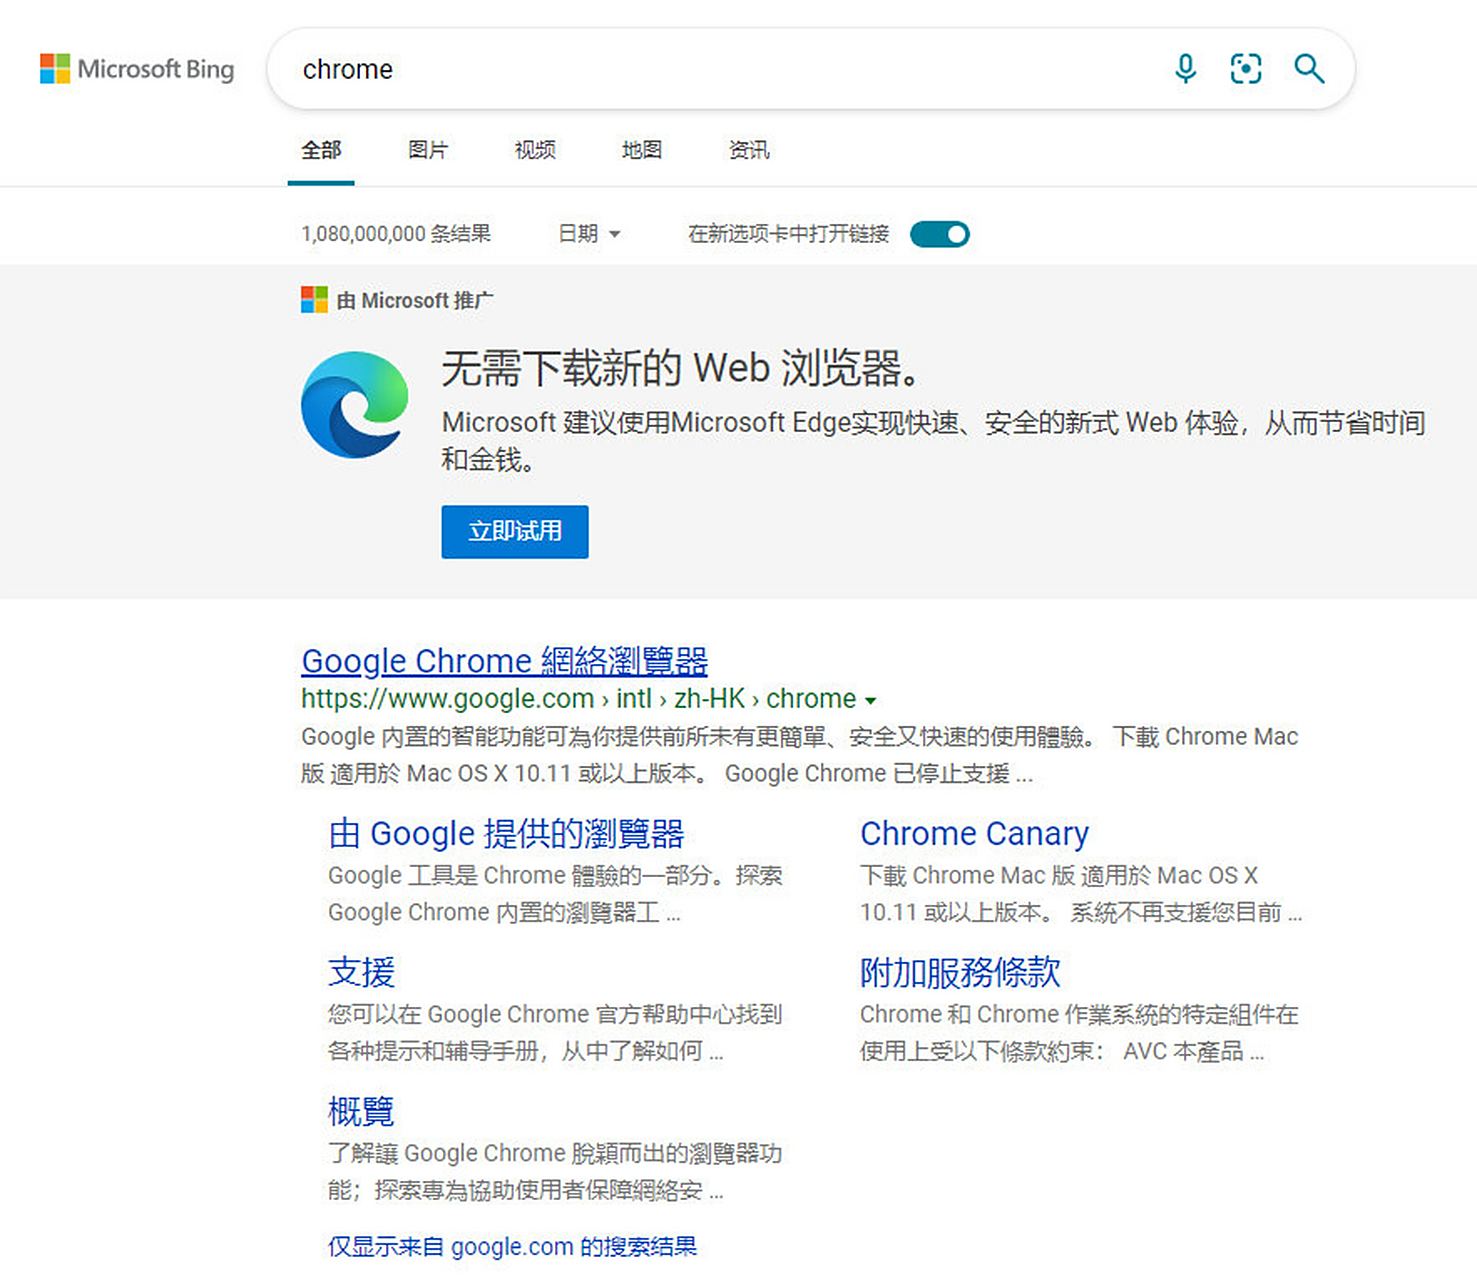Click the 在新选项卡中打开链接 label text
This screenshot has height=1280, width=1477.
788,234
